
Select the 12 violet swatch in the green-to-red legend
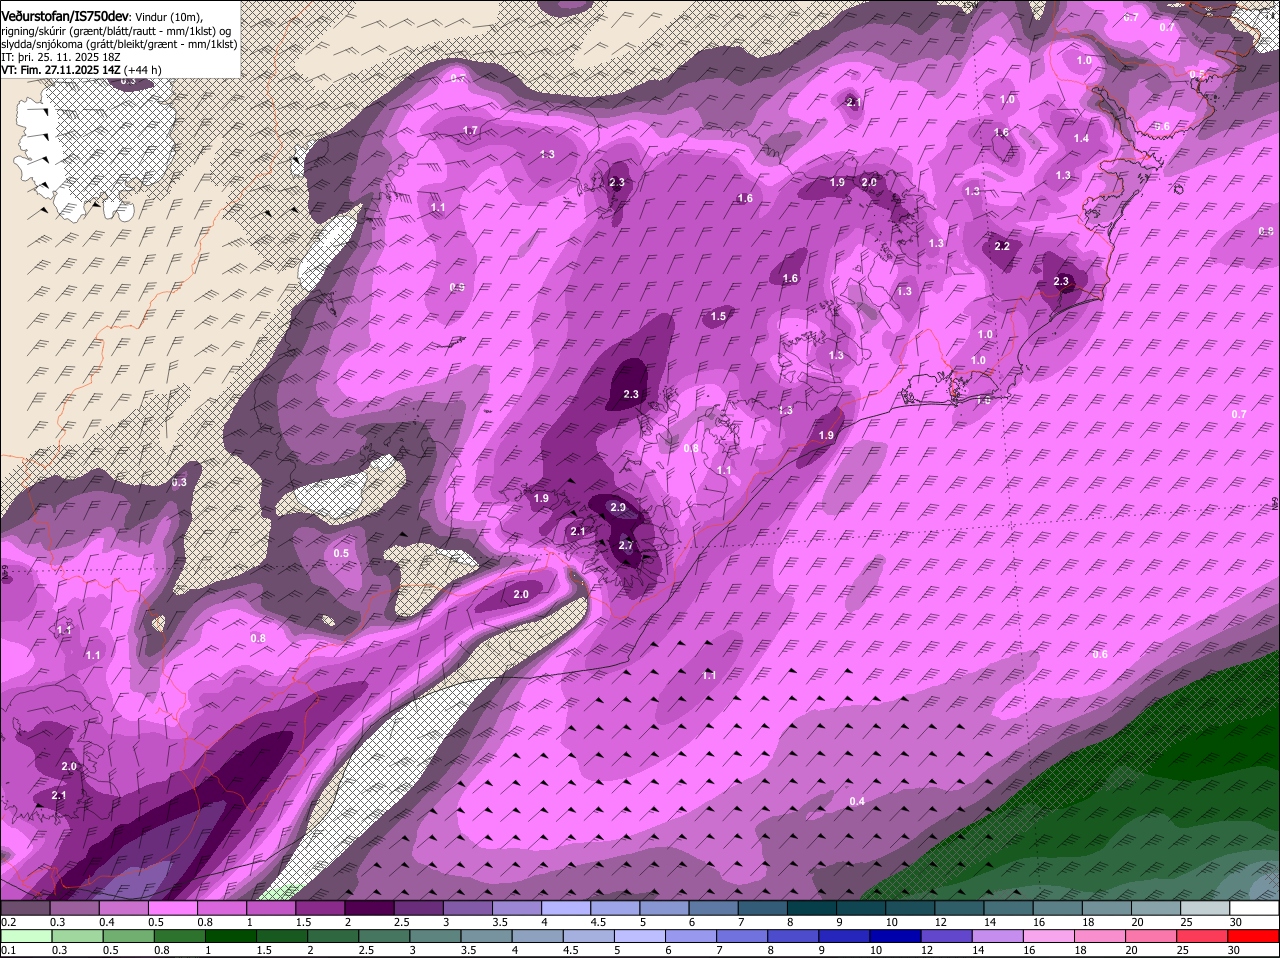click(948, 936)
